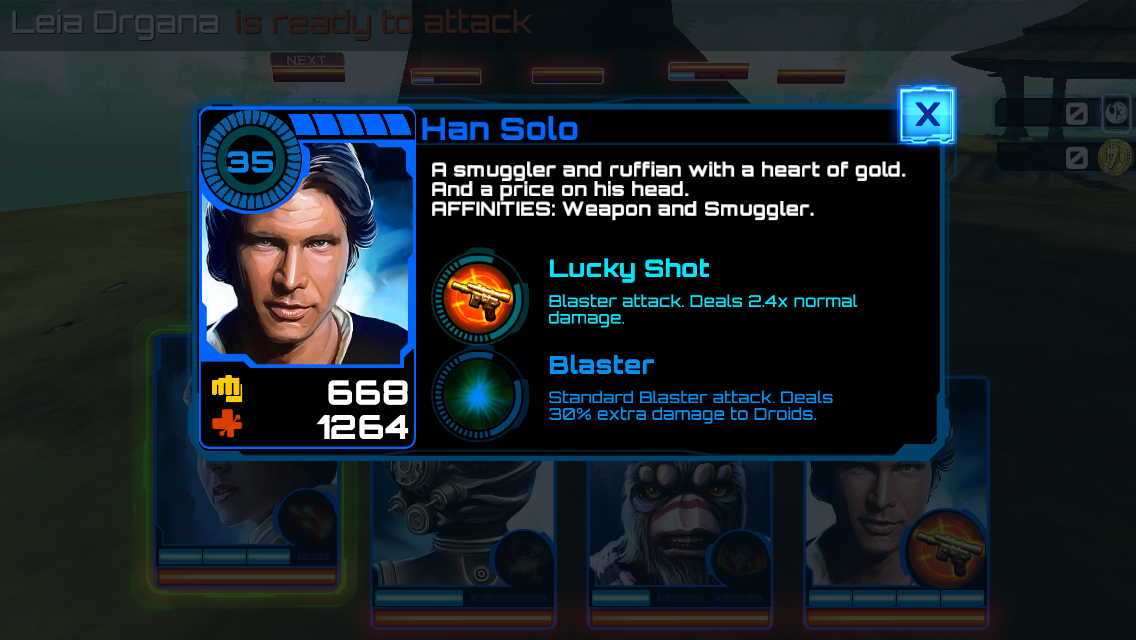Tap the level 35 badge
1136x640 pixels.
click(x=251, y=161)
